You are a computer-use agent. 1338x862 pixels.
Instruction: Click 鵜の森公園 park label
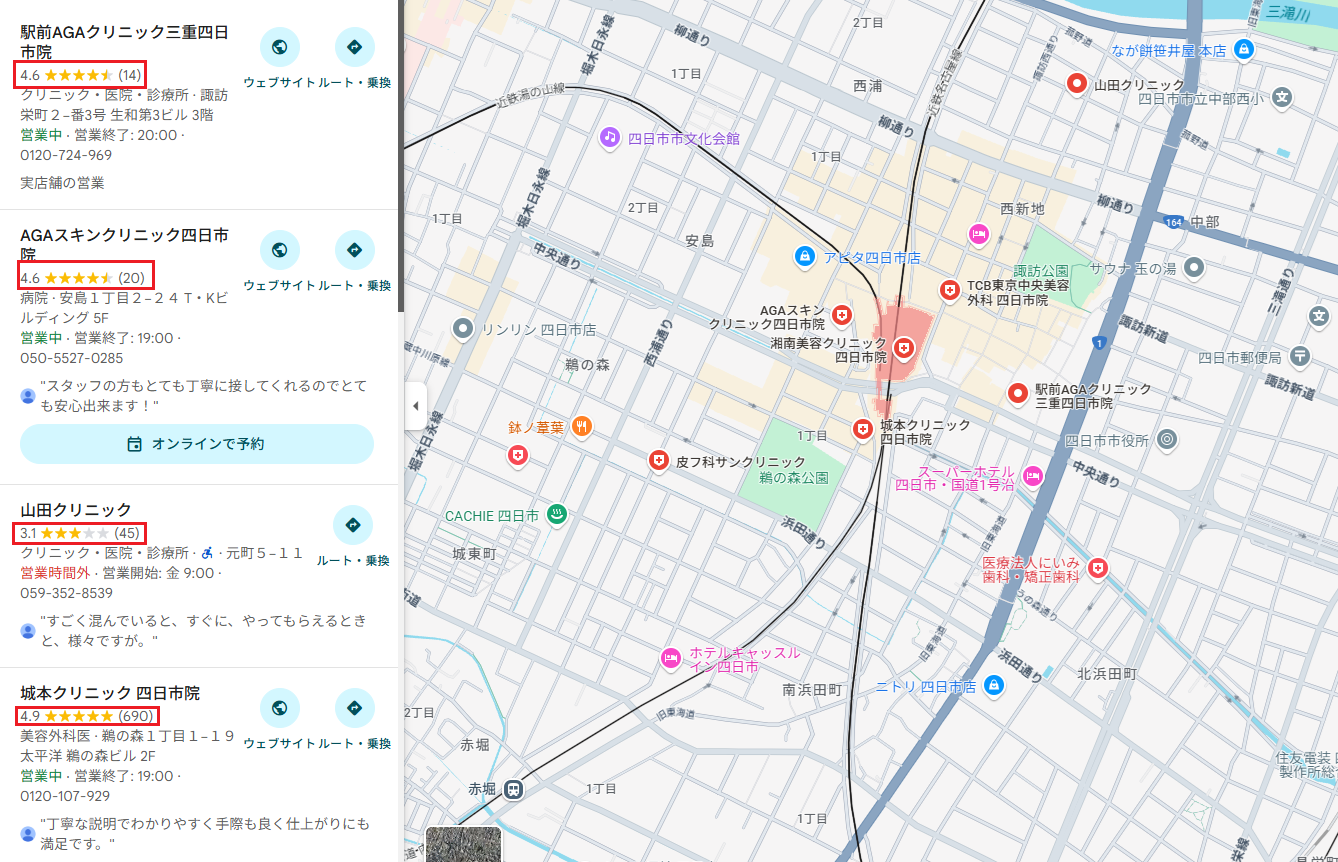click(x=794, y=478)
